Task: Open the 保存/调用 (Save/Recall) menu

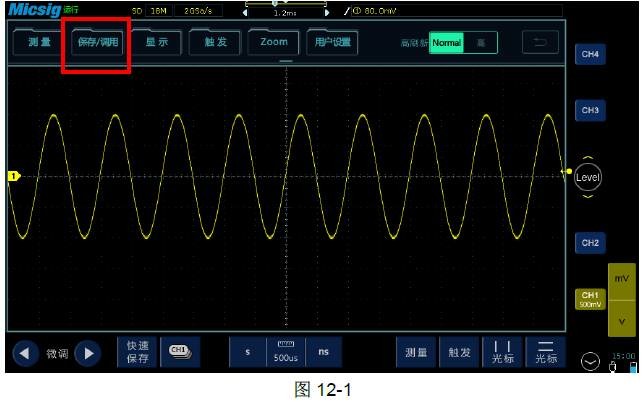Action: coord(97,43)
